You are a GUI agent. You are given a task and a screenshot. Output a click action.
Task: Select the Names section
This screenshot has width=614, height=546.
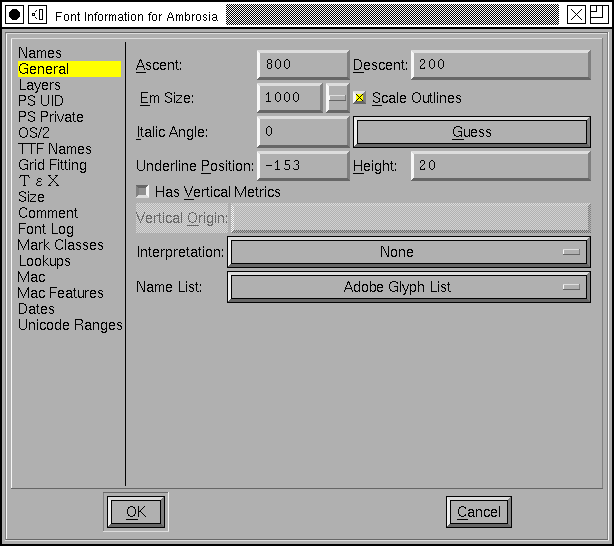point(40,53)
